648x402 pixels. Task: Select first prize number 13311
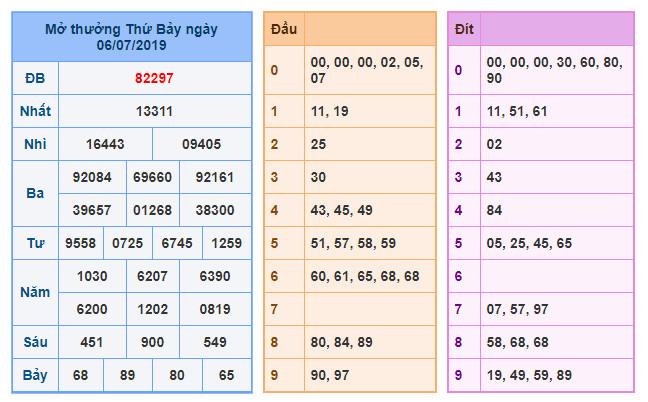(154, 111)
